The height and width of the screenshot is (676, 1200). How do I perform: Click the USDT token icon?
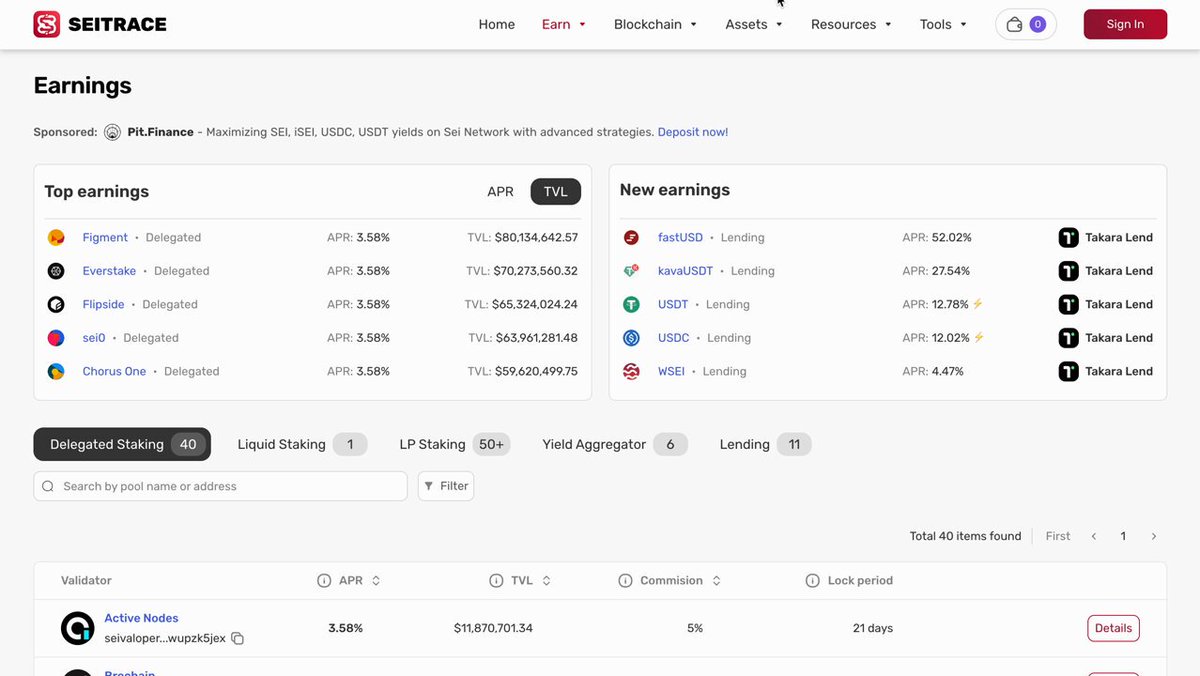[x=631, y=305]
